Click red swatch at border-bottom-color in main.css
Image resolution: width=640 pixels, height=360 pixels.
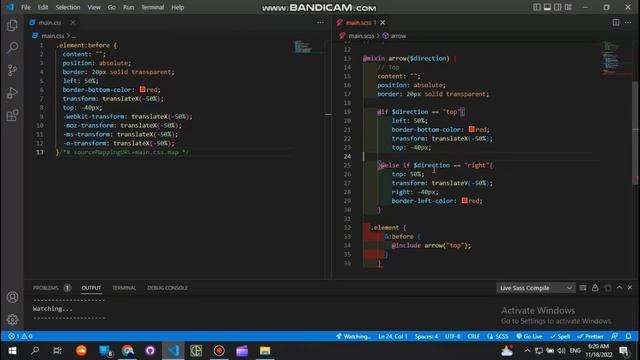(142, 89)
